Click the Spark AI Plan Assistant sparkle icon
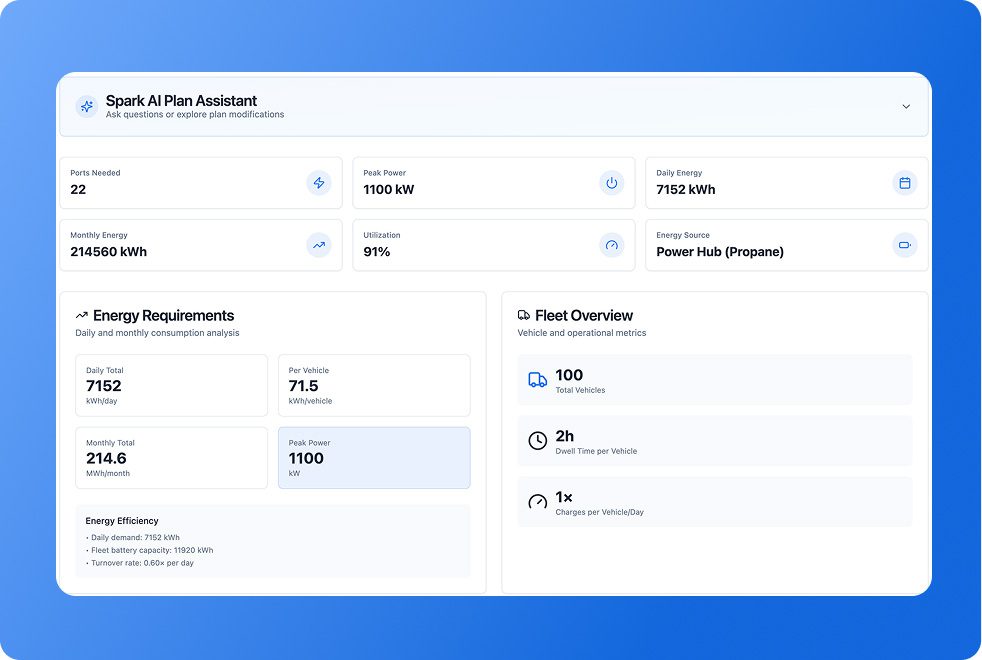 coord(86,106)
